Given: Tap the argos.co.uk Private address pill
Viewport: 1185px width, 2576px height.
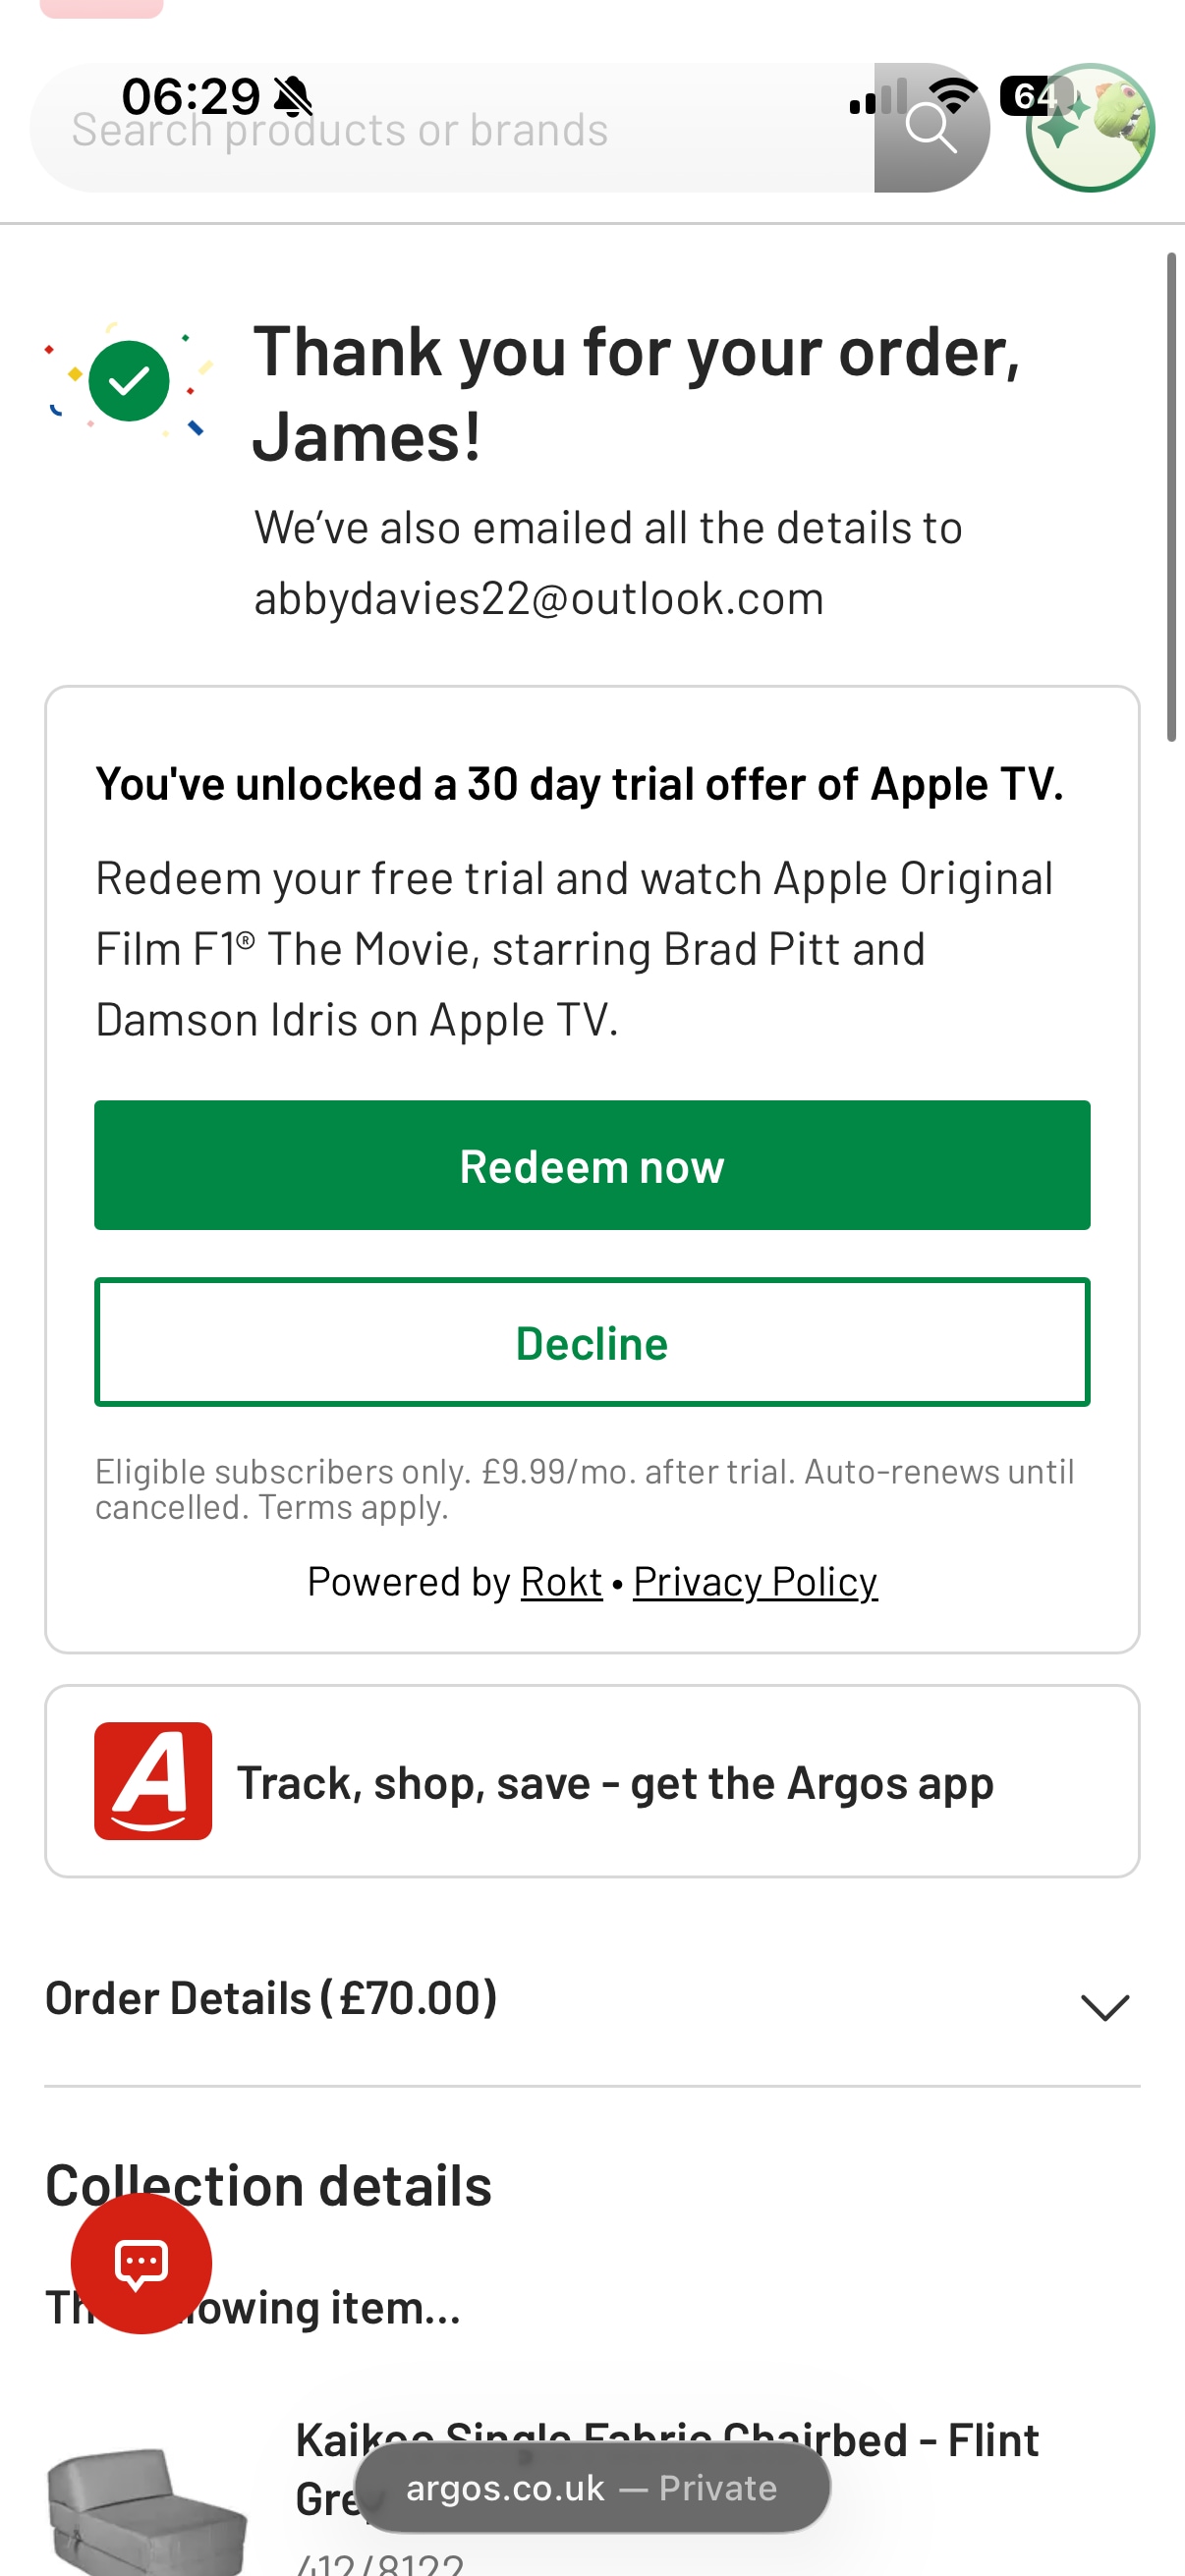Looking at the screenshot, I should coord(592,2487).
